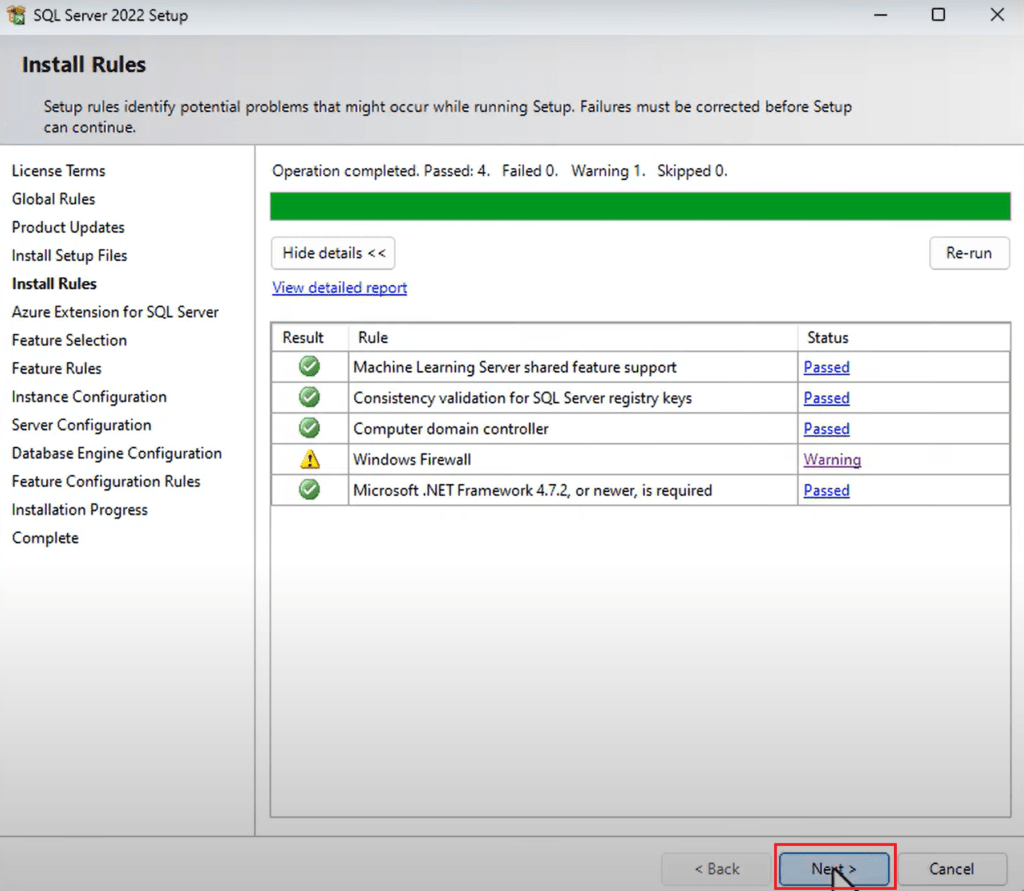Select Feature Configuration Rules step
Image resolution: width=1024 pixels, height=891 pixels.
[106, 481]
